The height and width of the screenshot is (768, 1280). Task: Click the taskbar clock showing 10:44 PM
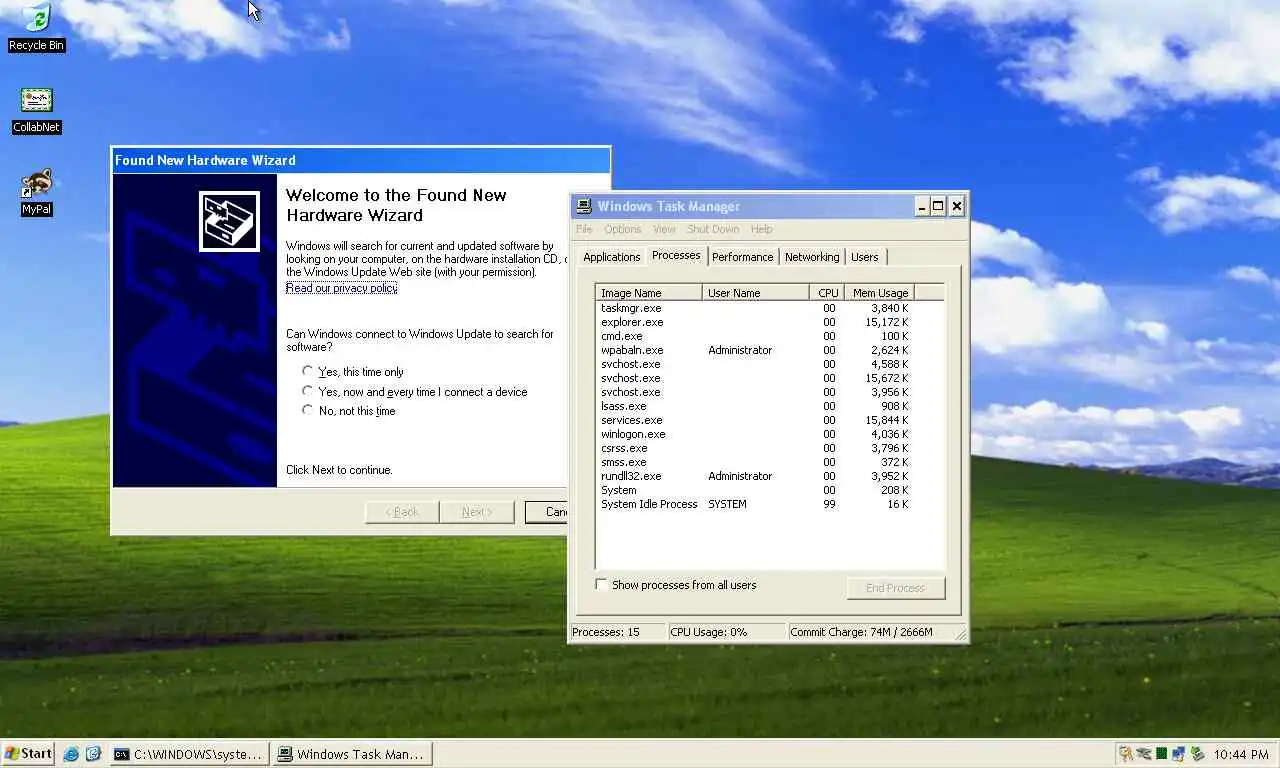[x=1241, y=755]
